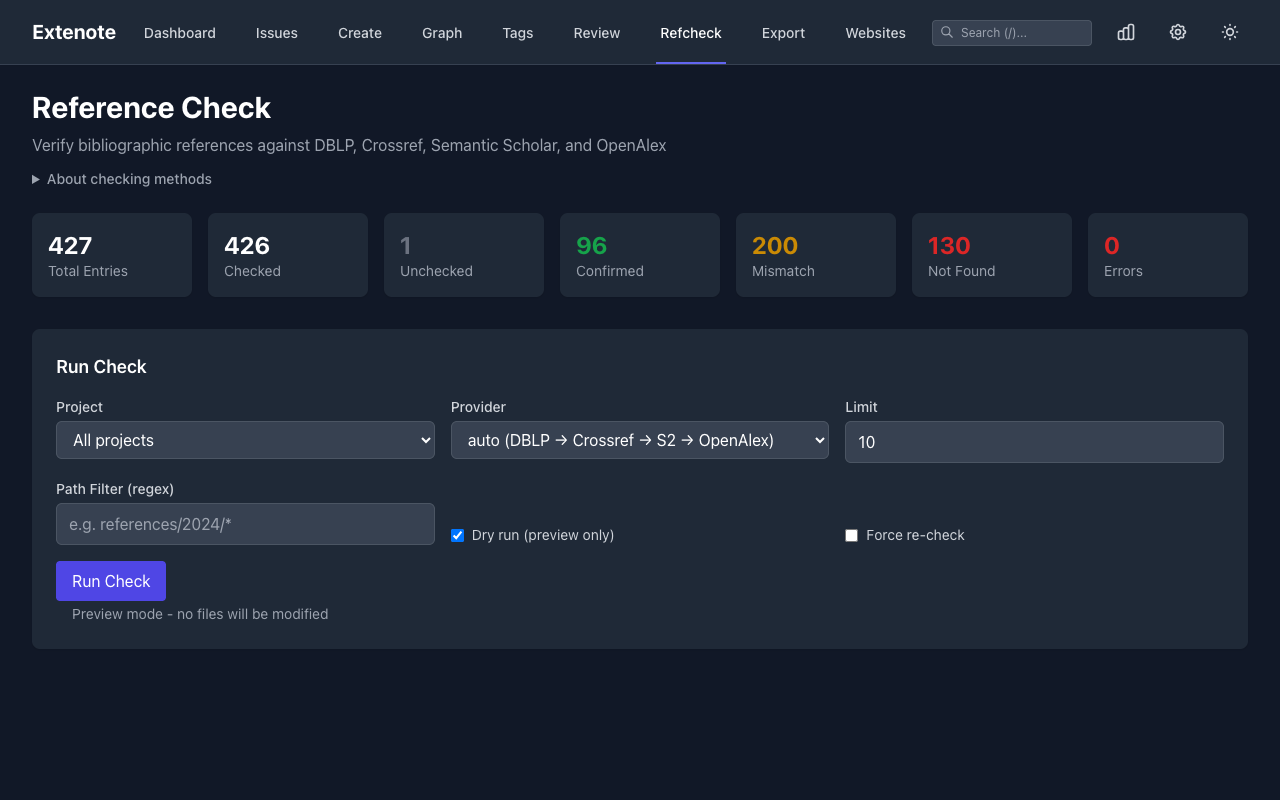The height and width of the screenshot is (800, 1280).
Task: Switch to the Graph tab
Action: 442,33
